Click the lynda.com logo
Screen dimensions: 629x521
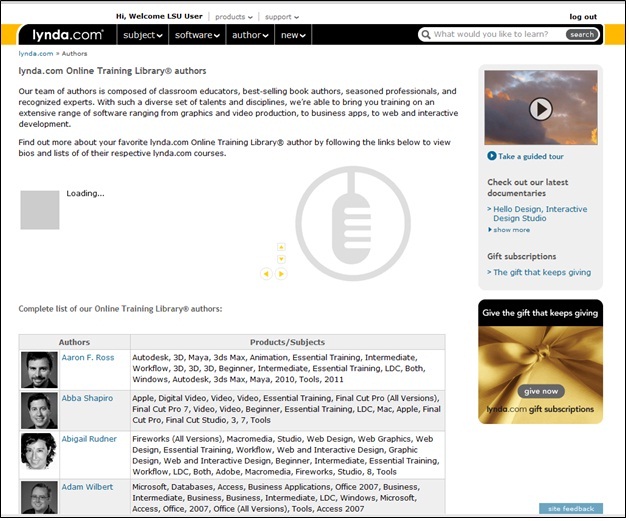click(x=67, y=35)
